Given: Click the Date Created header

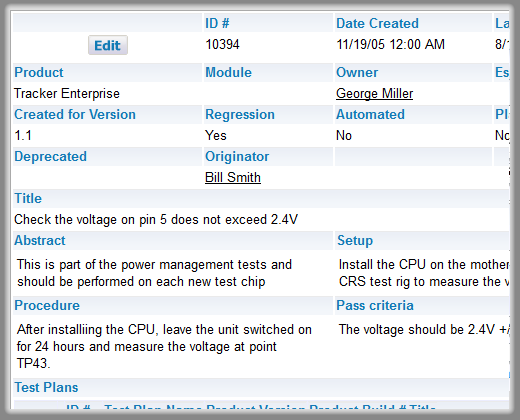Looking at the screenshot, I should click(x=377, y=23).
